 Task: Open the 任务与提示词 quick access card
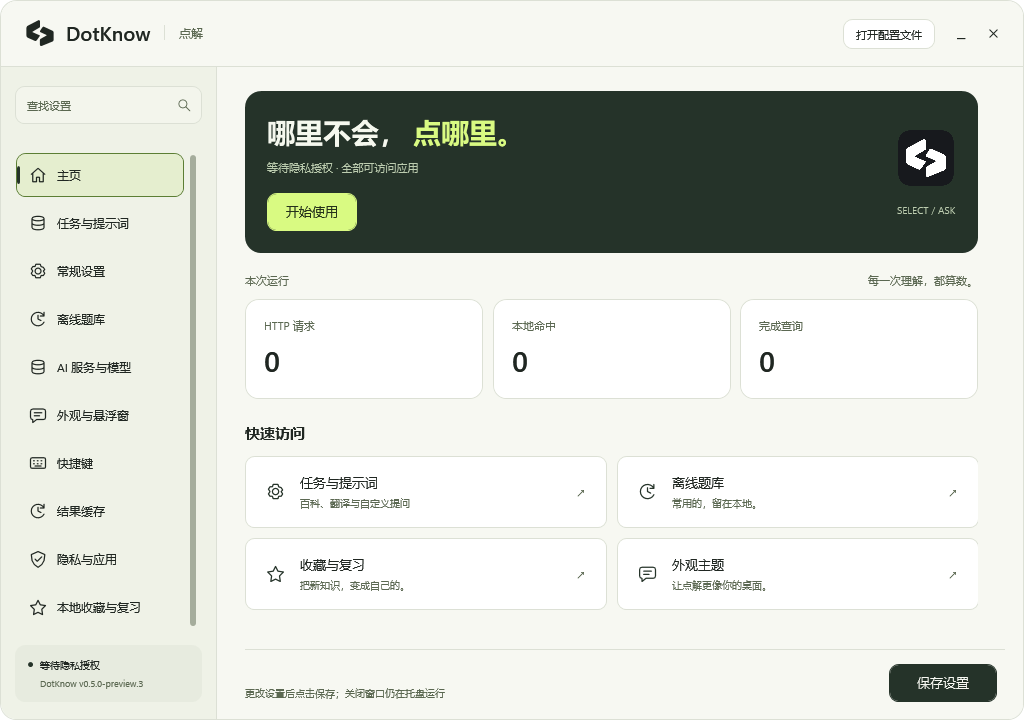(426, 492)
